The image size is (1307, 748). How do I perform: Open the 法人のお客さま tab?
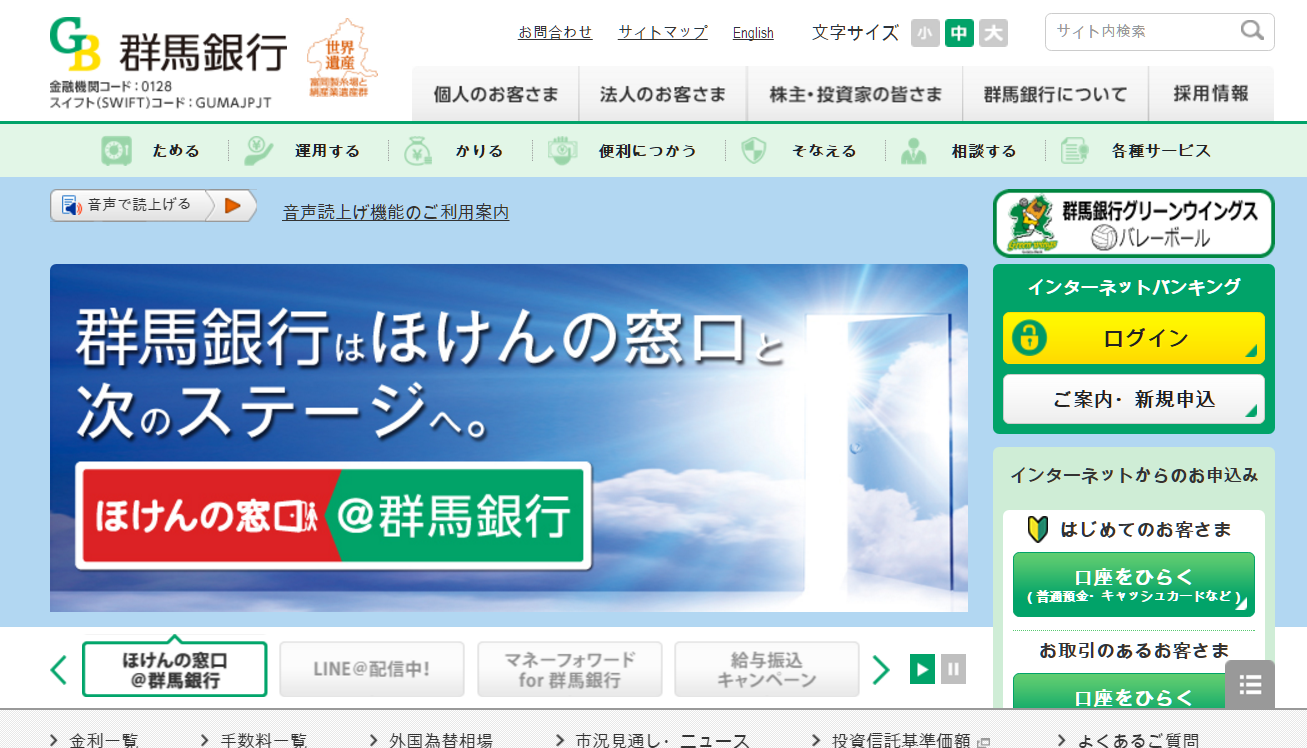point(662,94)
